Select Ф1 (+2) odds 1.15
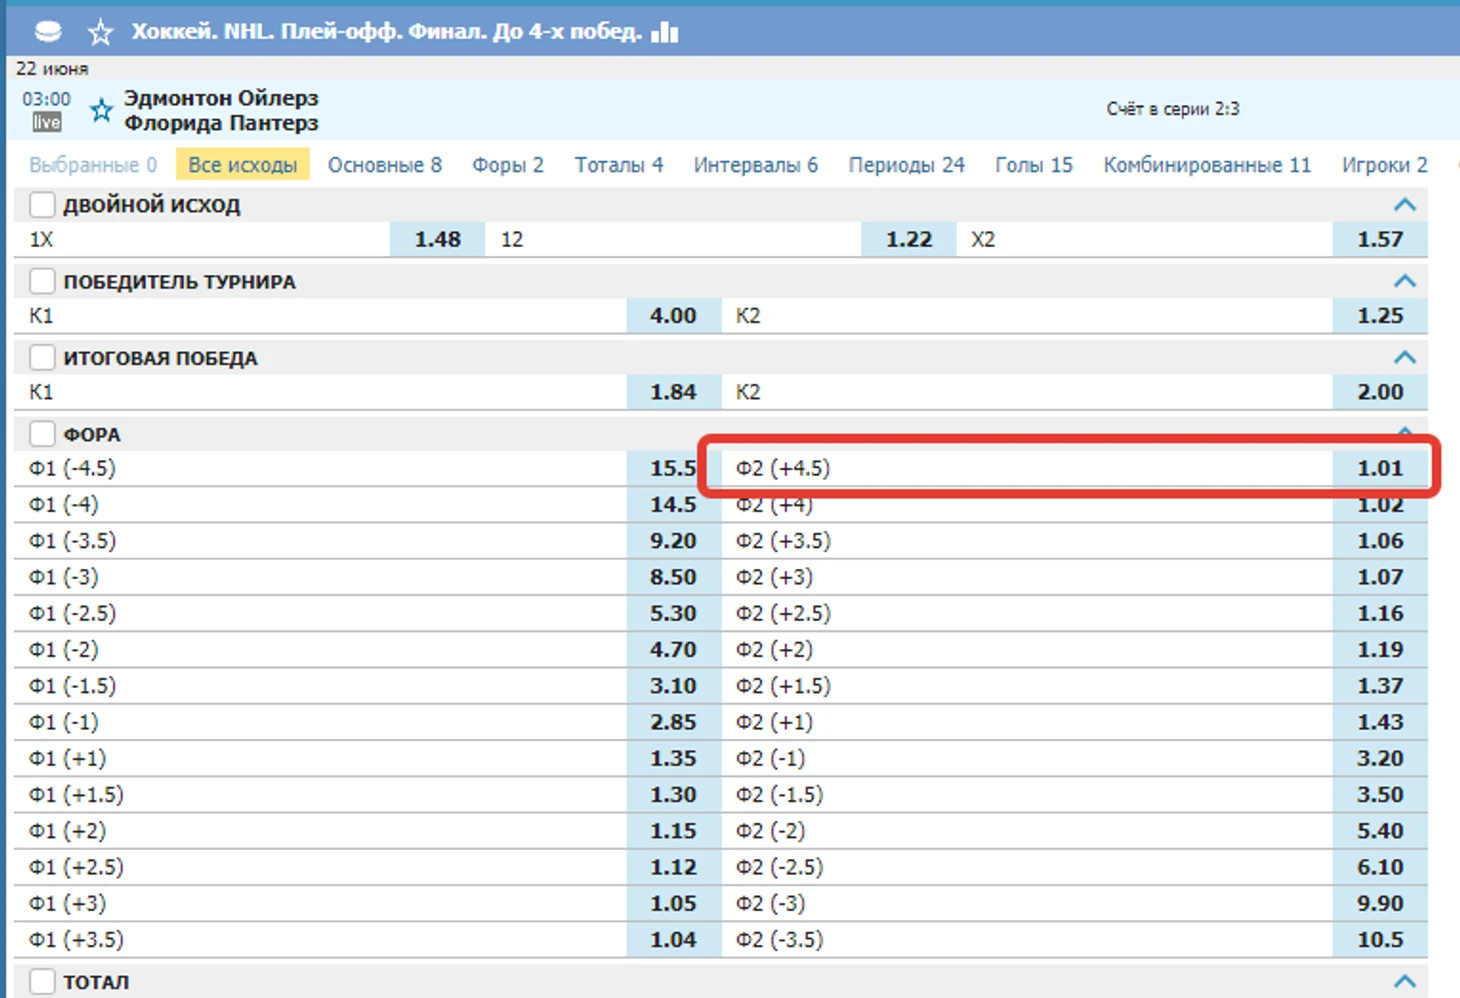This screenshot has width=1460, height=998. point(673,831)
